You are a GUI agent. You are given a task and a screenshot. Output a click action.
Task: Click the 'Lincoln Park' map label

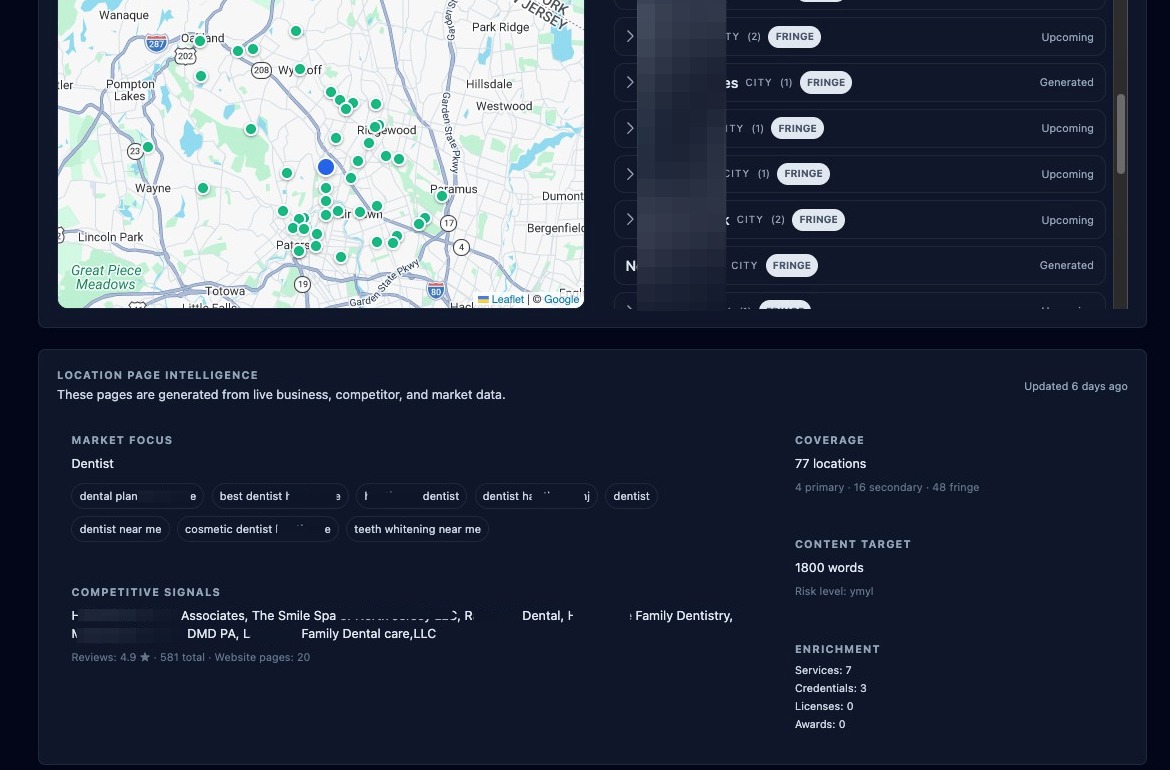110,237
